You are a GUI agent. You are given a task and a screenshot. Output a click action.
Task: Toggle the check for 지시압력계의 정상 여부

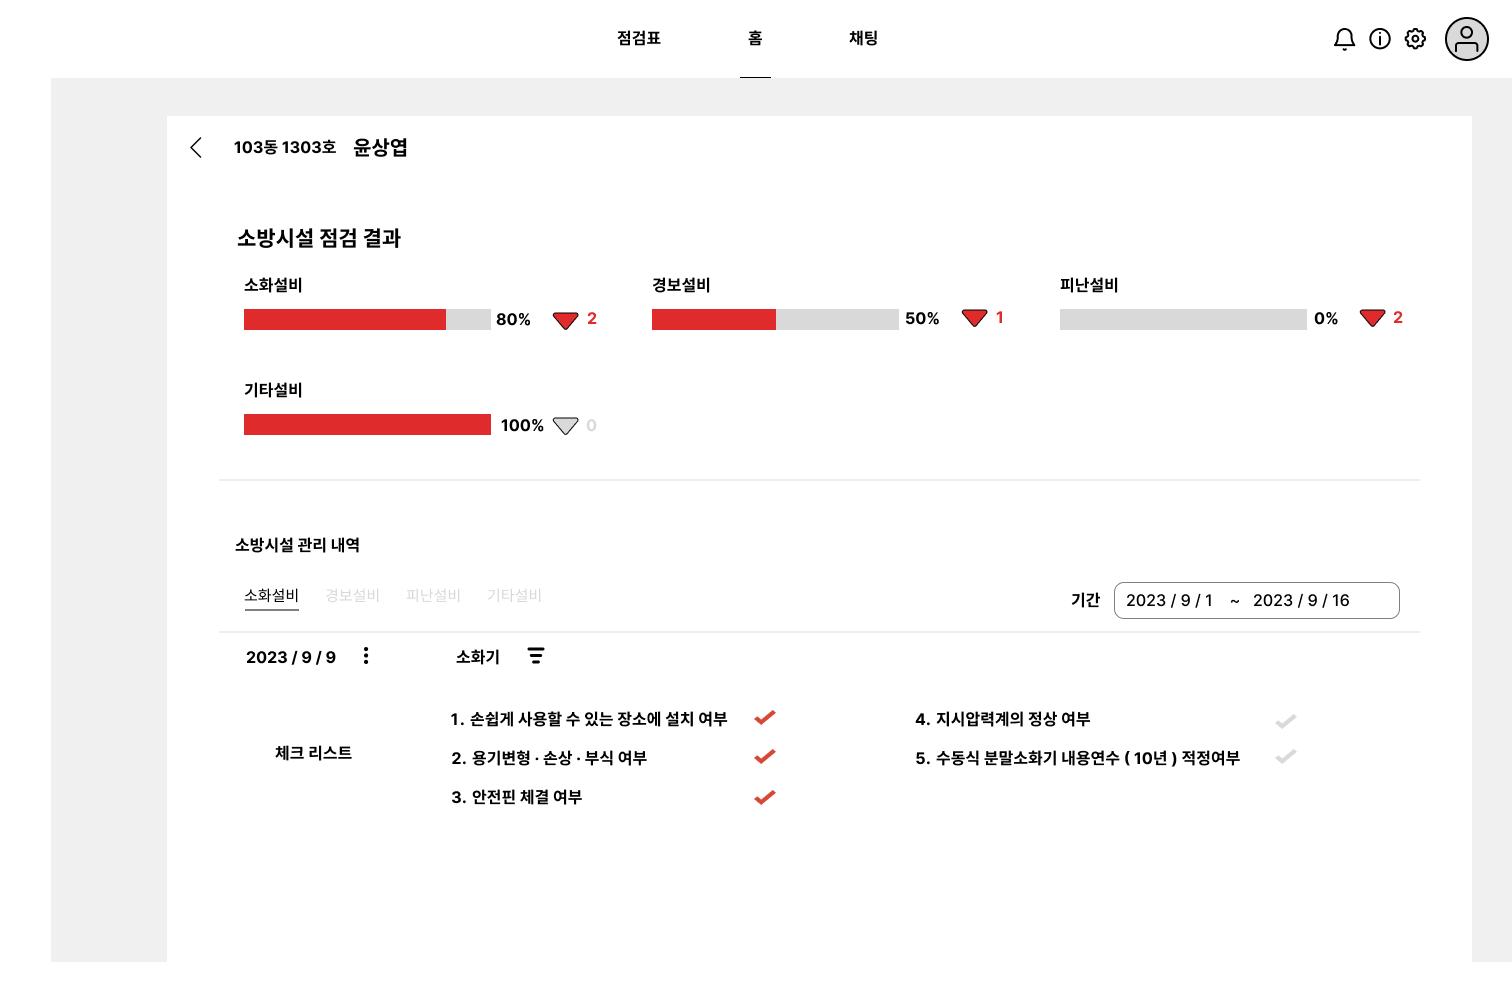1286,721
